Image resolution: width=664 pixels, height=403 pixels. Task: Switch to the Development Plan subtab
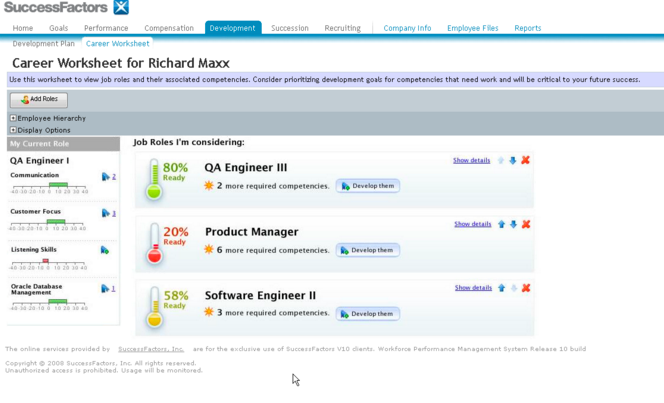tap(44, 44)
